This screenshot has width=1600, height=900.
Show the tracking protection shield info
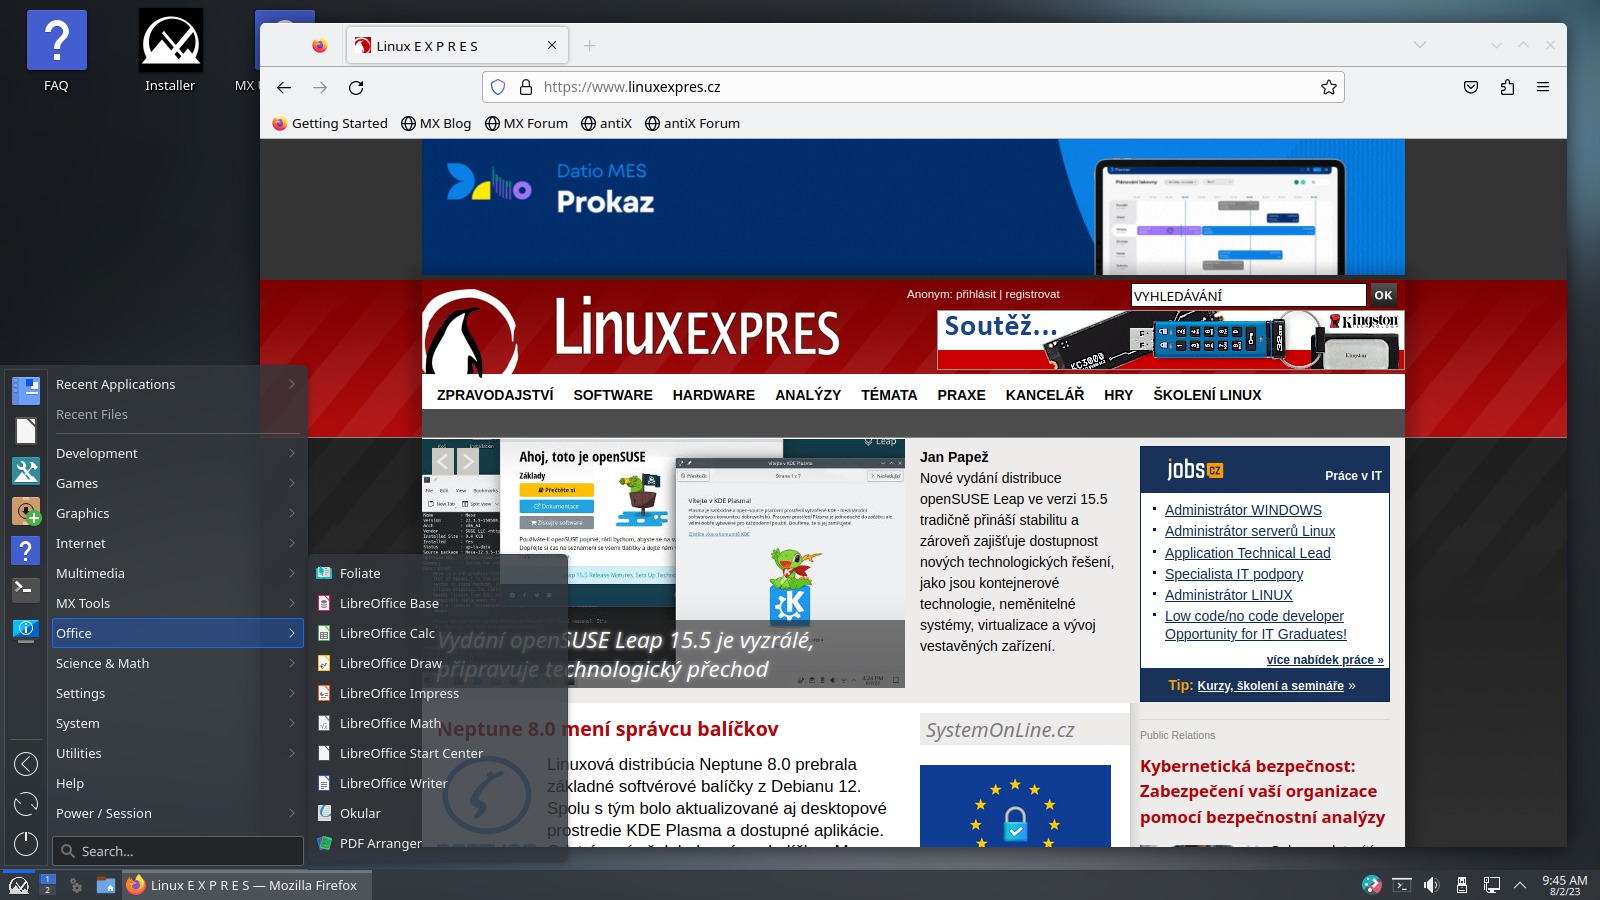pyautogui.click(x=498, y=87)
